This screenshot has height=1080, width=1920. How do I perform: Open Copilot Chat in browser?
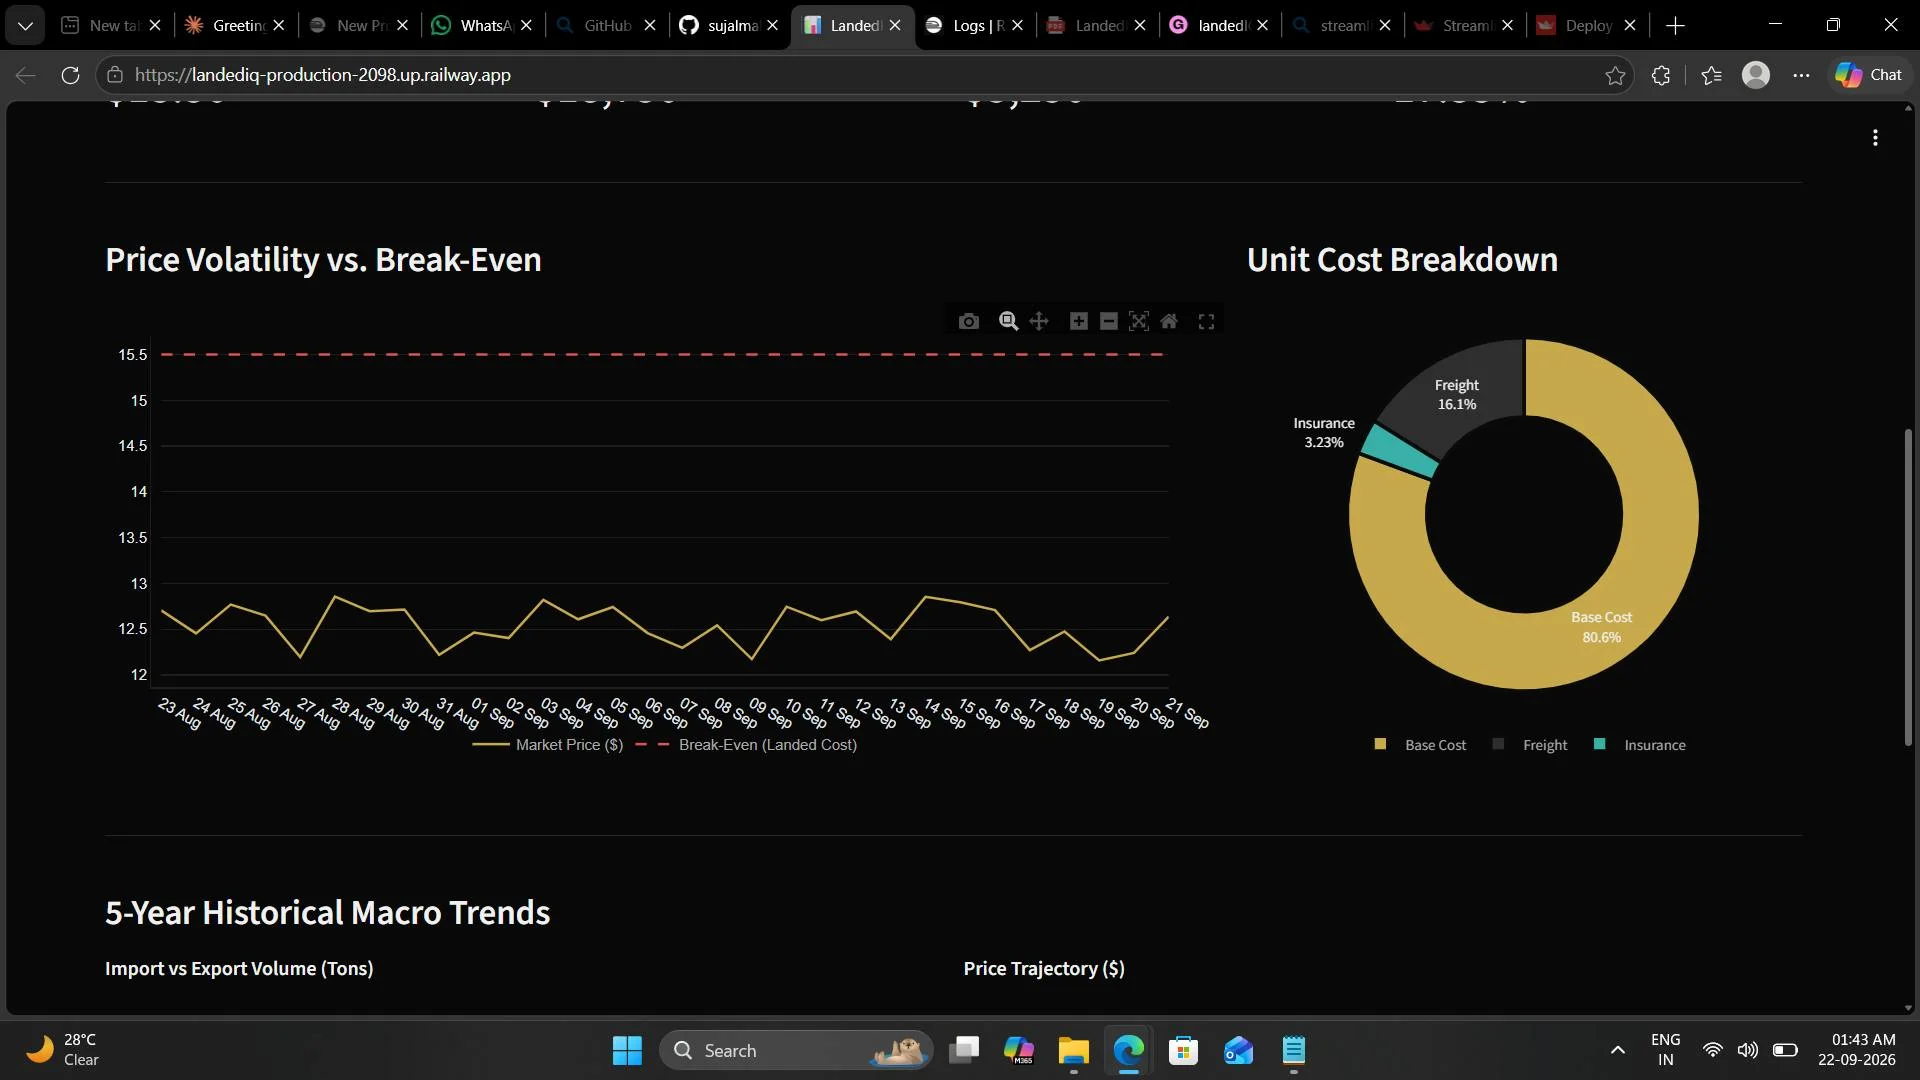(x=1868, y=75)
